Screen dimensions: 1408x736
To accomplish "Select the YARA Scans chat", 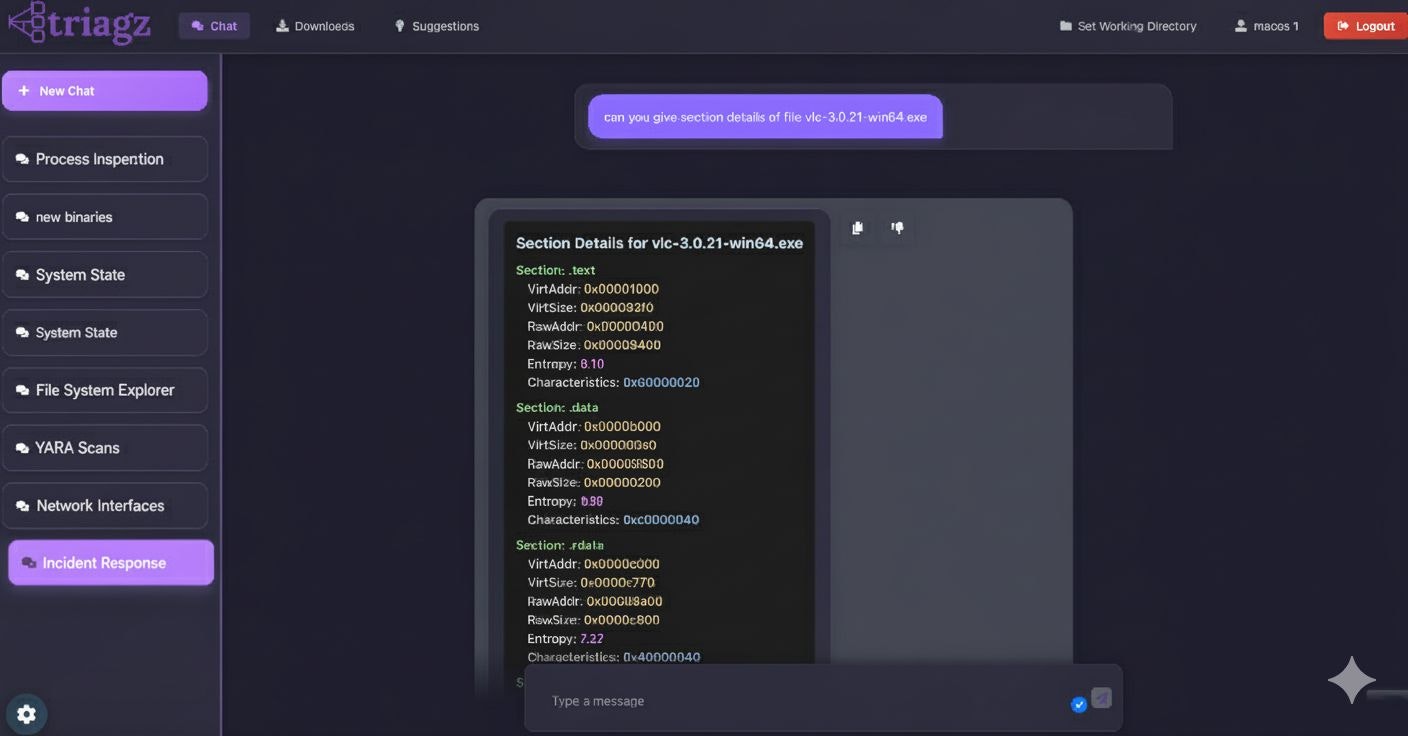I will [x=105, y=448].
